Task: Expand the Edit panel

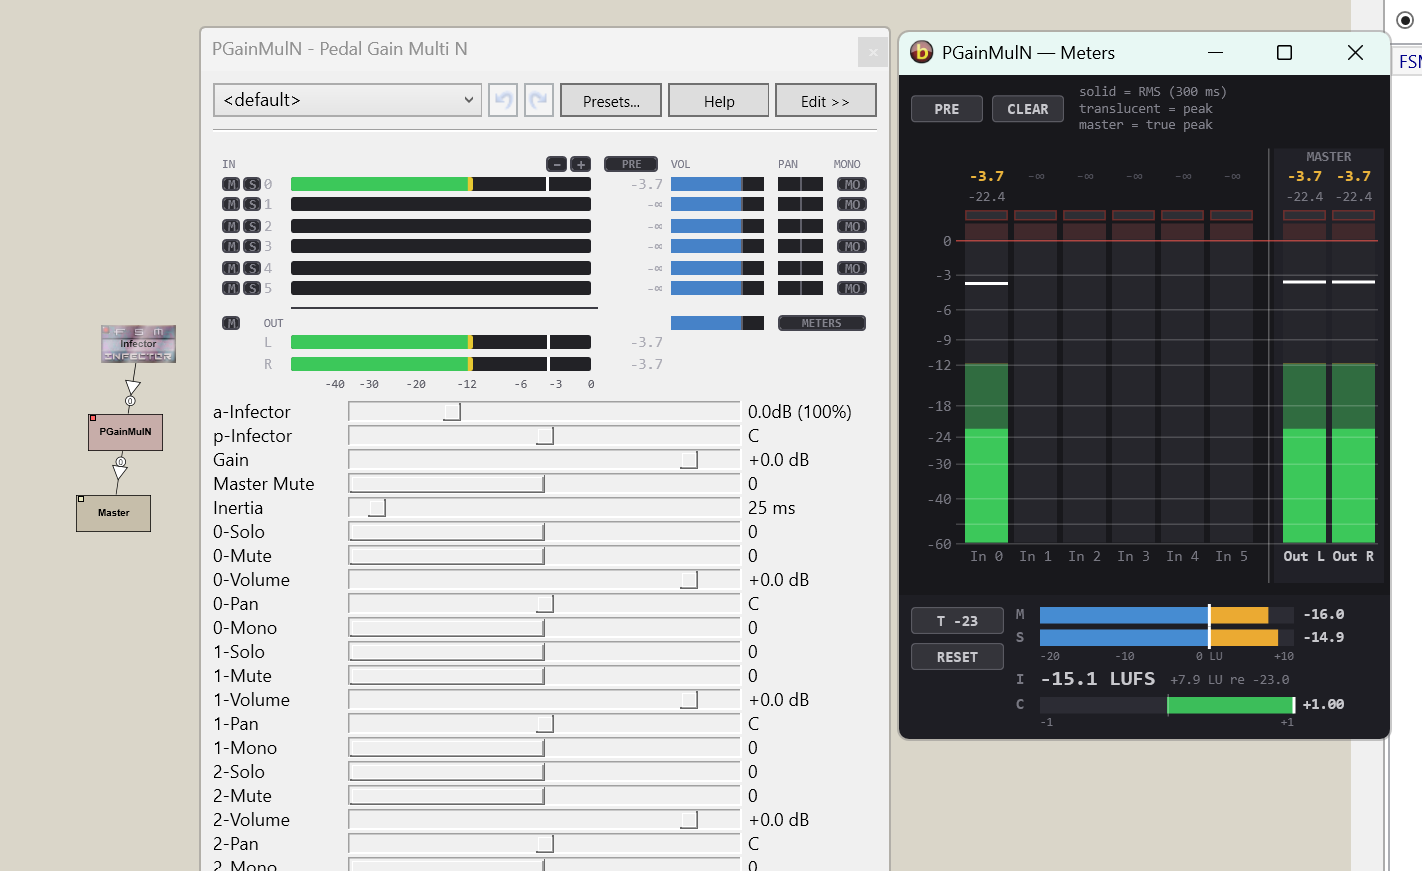Action: click(826, 100)
